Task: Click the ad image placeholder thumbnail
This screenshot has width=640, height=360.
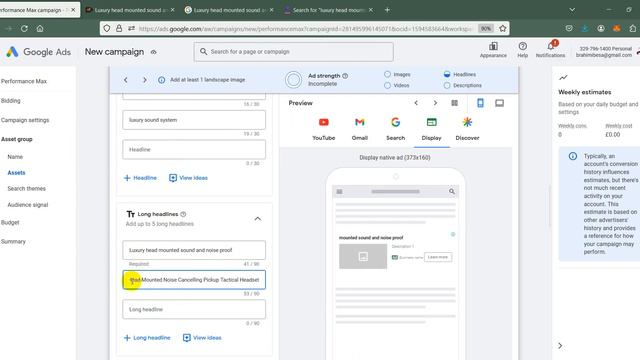Action: coord(363,256)
